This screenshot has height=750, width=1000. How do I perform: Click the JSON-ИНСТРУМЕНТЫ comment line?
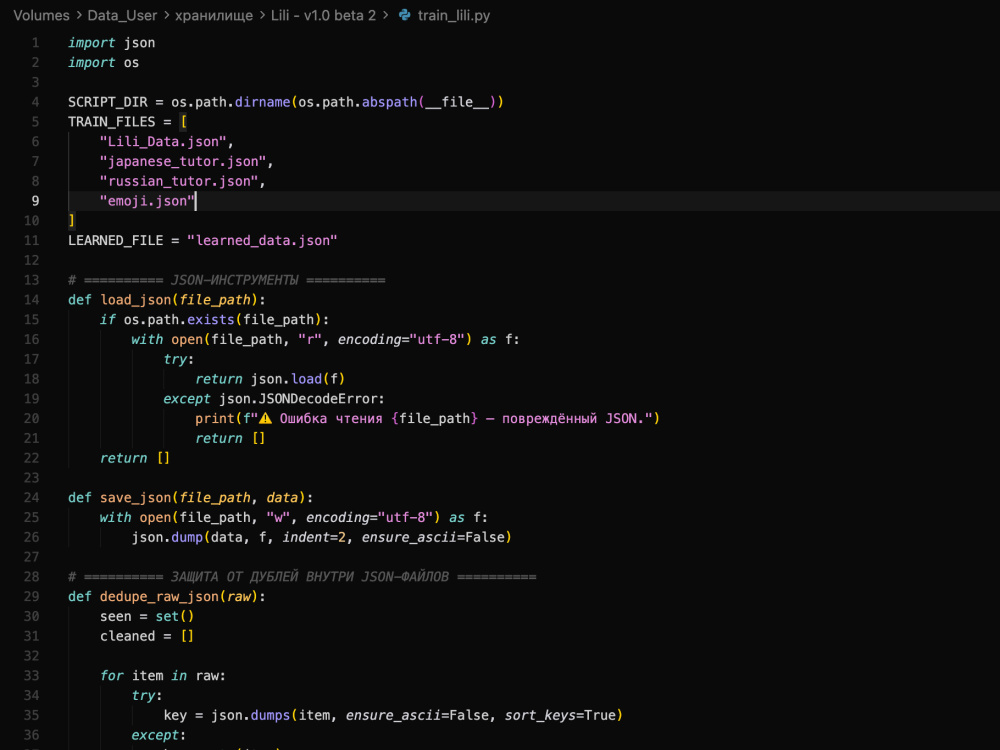(x=226, y=280)
